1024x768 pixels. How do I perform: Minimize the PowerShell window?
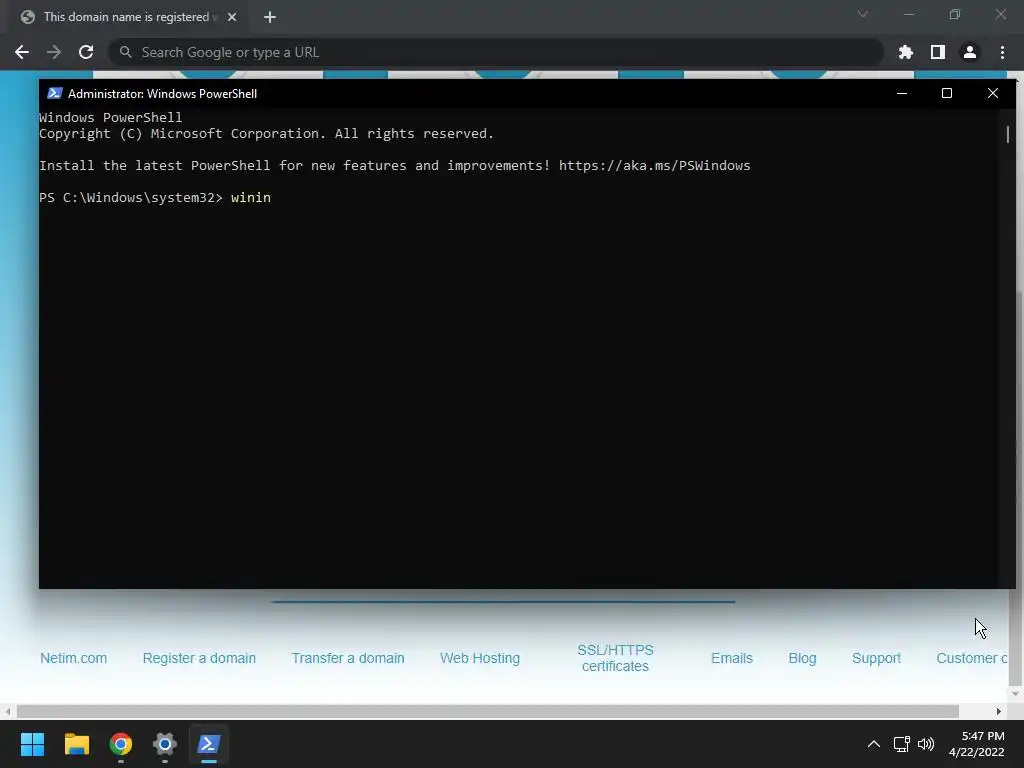click(x=902, y=93)
